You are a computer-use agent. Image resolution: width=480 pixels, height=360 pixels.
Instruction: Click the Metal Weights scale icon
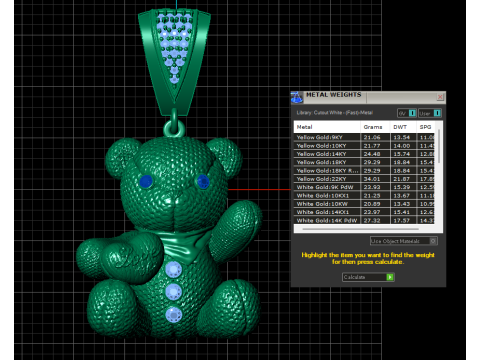tap(296, 97)
